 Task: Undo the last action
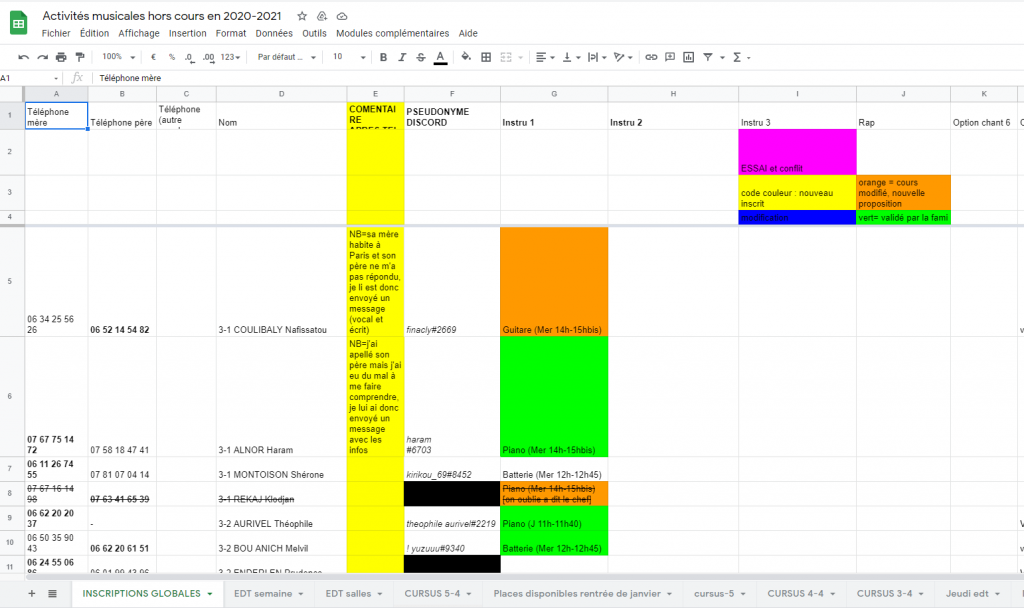coord(24,57)
